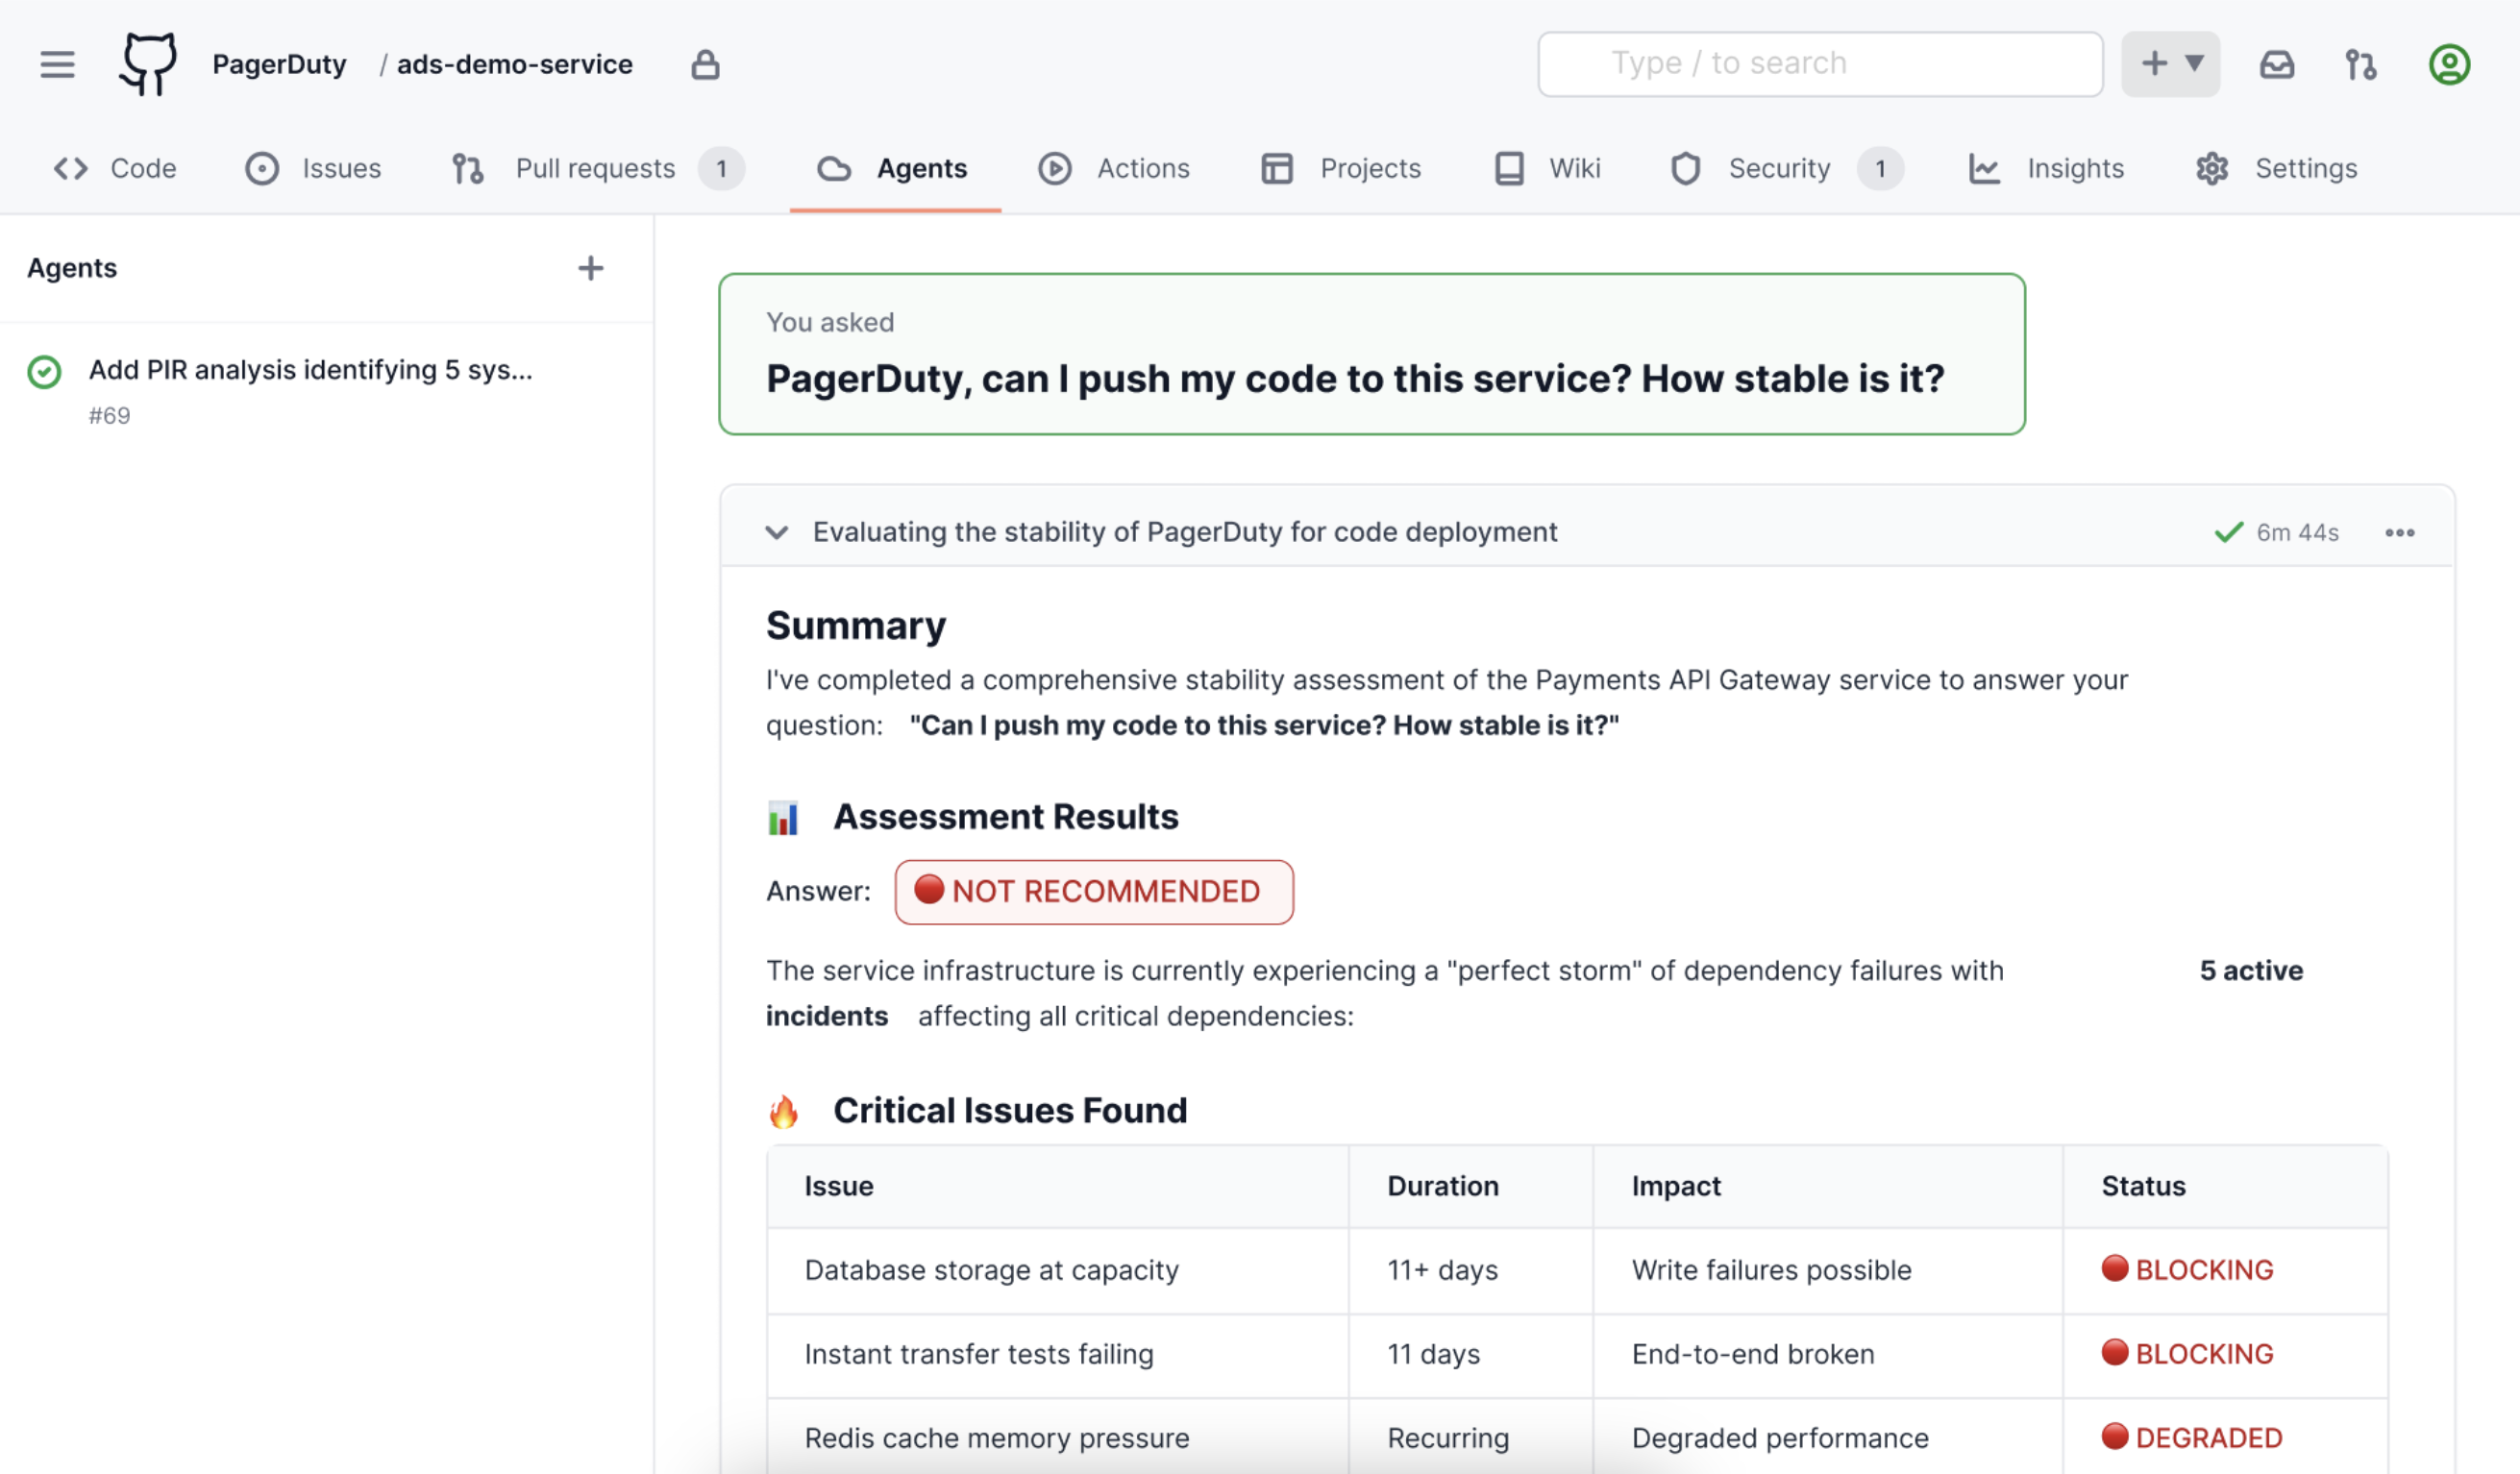Image resolution: width=2520 pixels, height=1474 pixels.
Task: Focus the Type / to search field
Action: [1820, 64]
